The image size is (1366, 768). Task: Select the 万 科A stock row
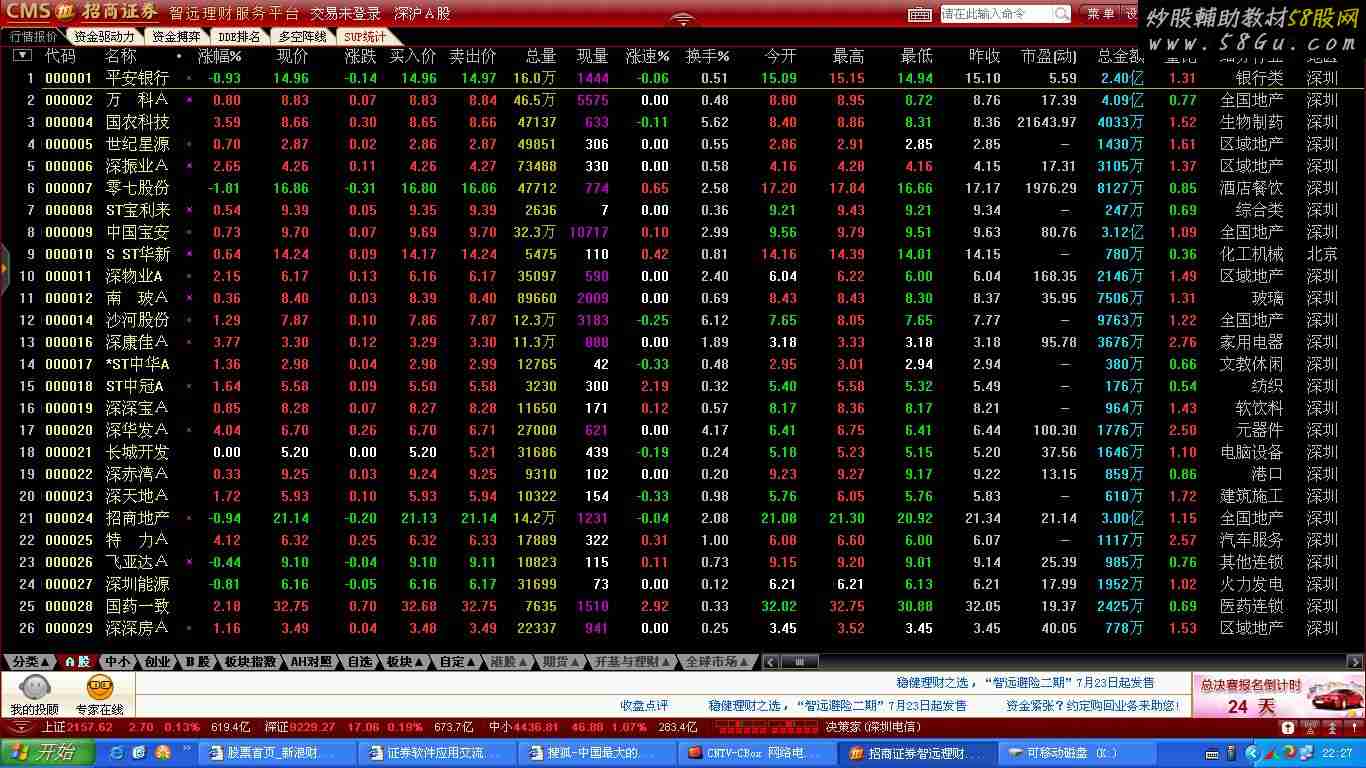pyautogui.click(x=683, y=100)
